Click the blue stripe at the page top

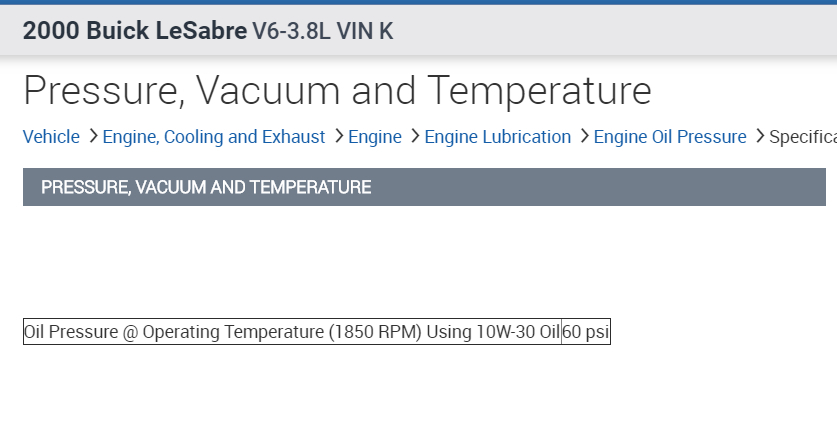coord(418,3)
